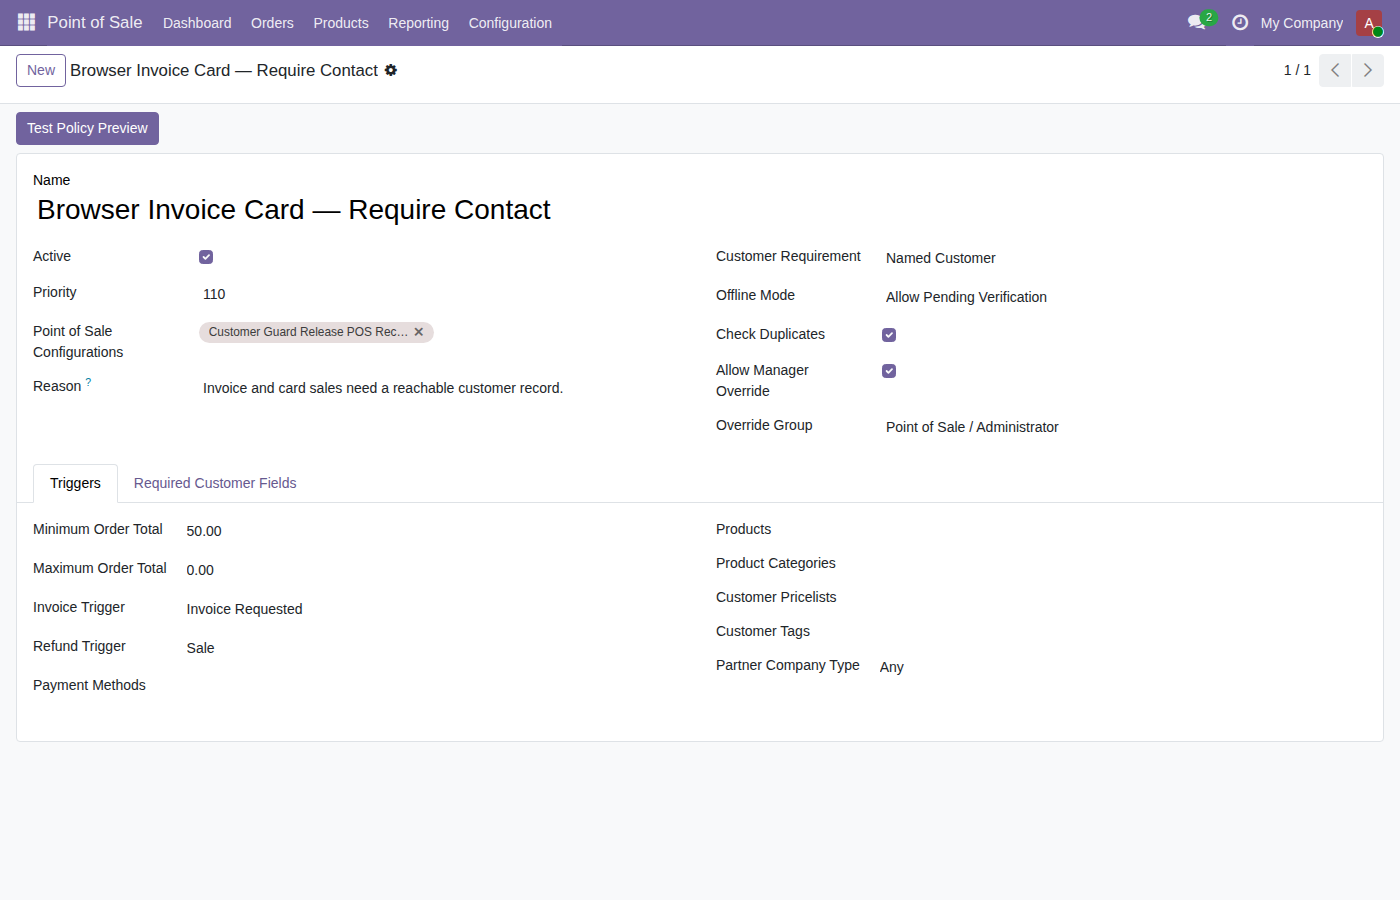Image resolution: width=1400 pixels, height=900 pixels.
Task: Change the Invoice Trigger selection
Action: 435,609
